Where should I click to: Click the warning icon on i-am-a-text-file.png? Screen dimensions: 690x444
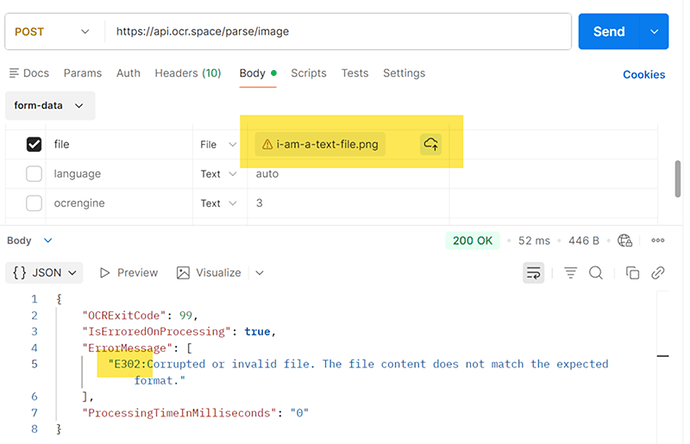(267, 144)
